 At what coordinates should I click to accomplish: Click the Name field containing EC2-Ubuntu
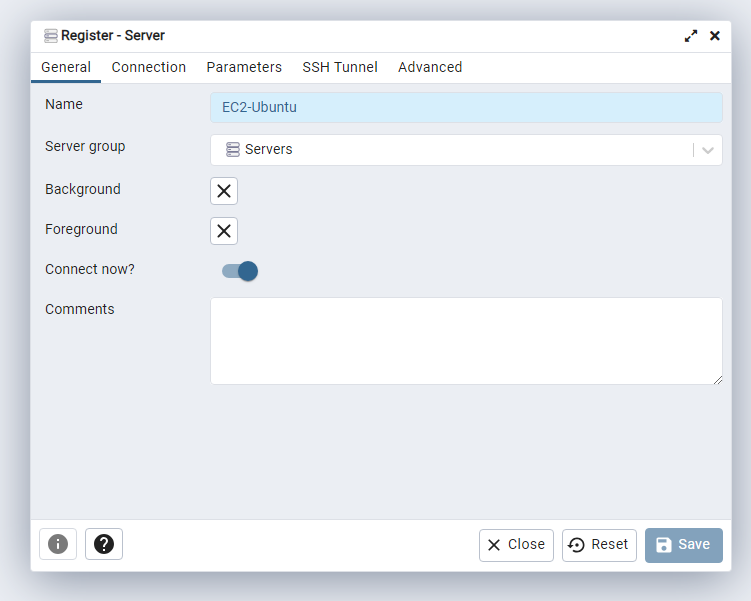click(466, 107)
